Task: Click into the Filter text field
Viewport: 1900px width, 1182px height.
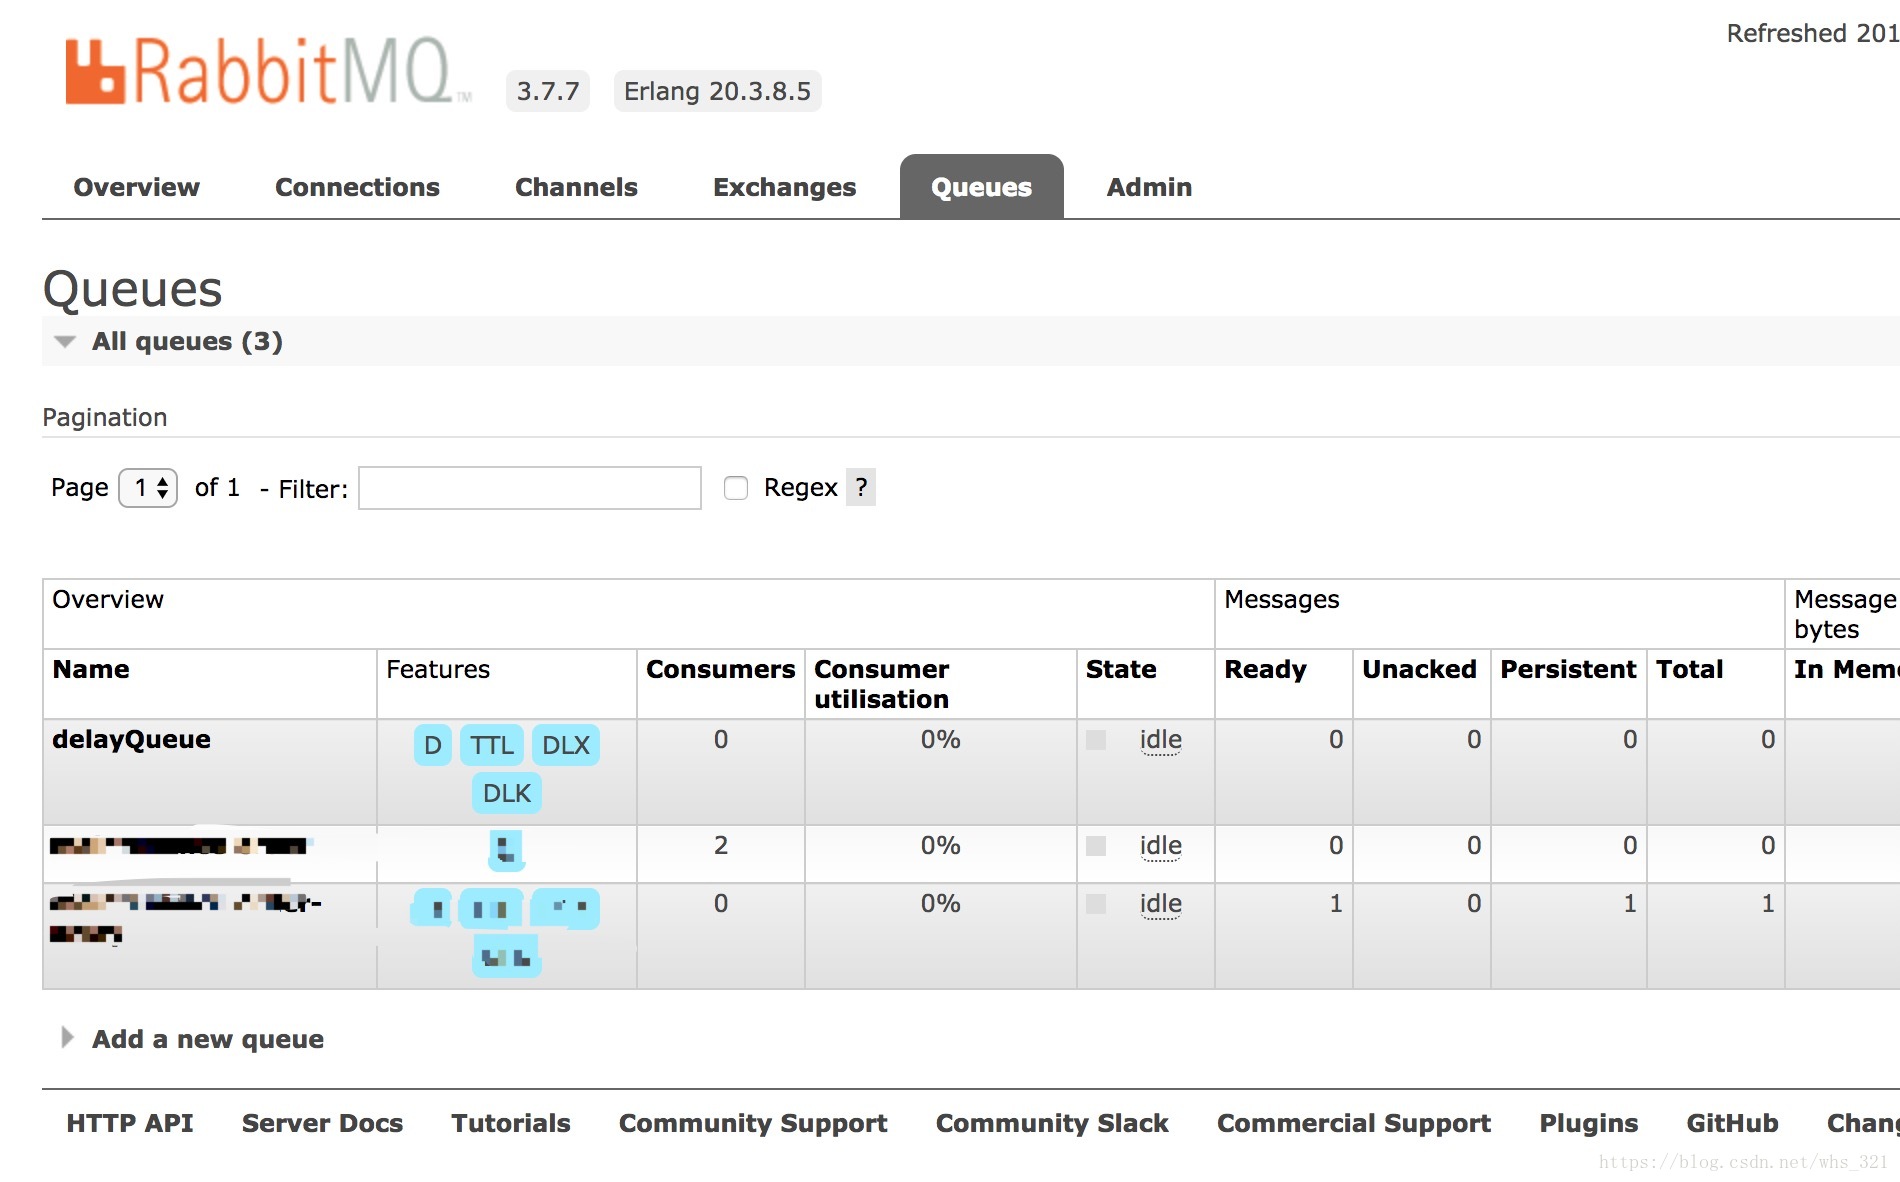Action: point(530,488)
